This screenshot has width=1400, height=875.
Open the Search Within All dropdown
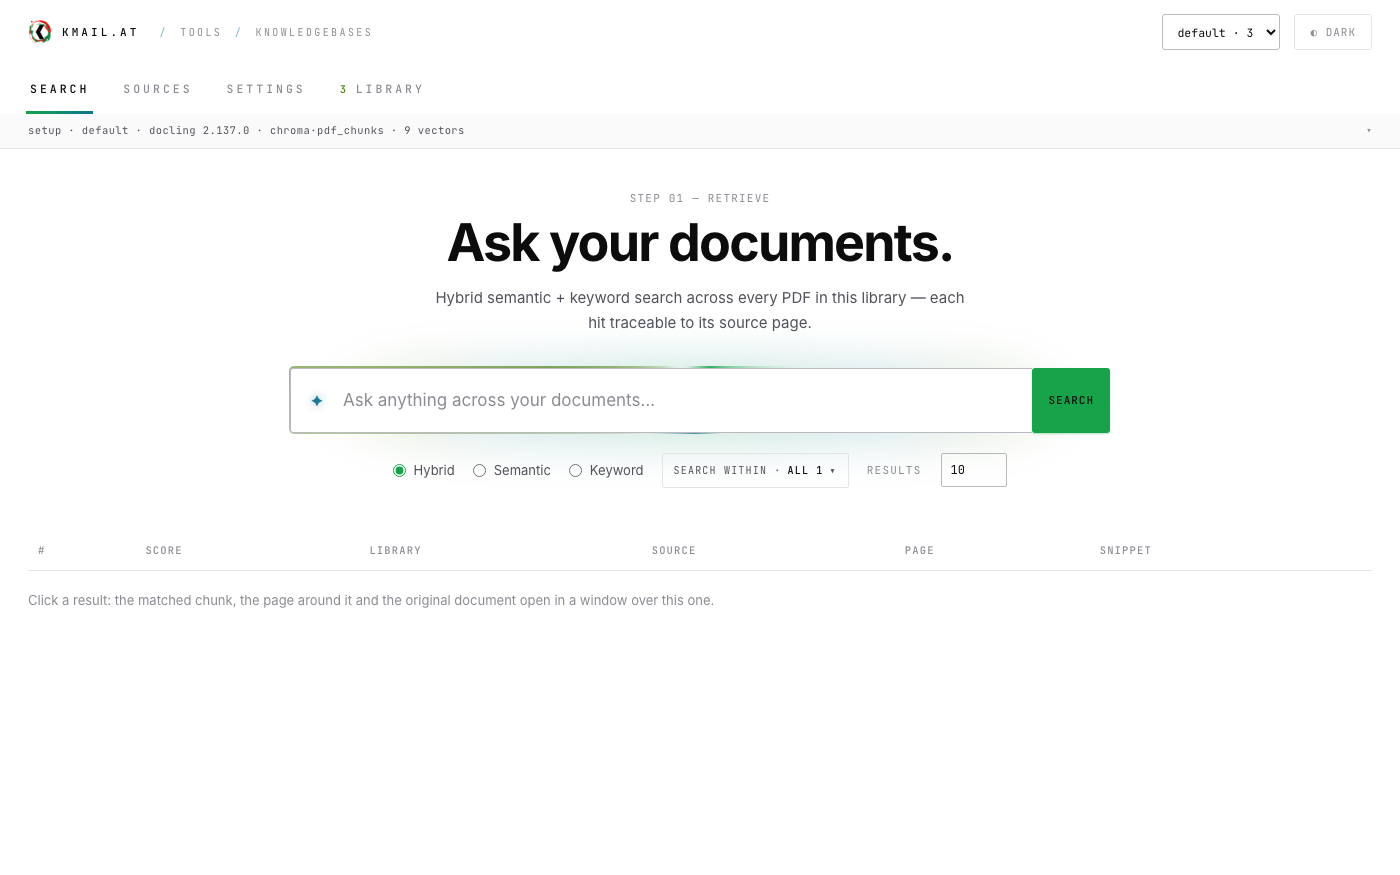[x=755, y=470]
